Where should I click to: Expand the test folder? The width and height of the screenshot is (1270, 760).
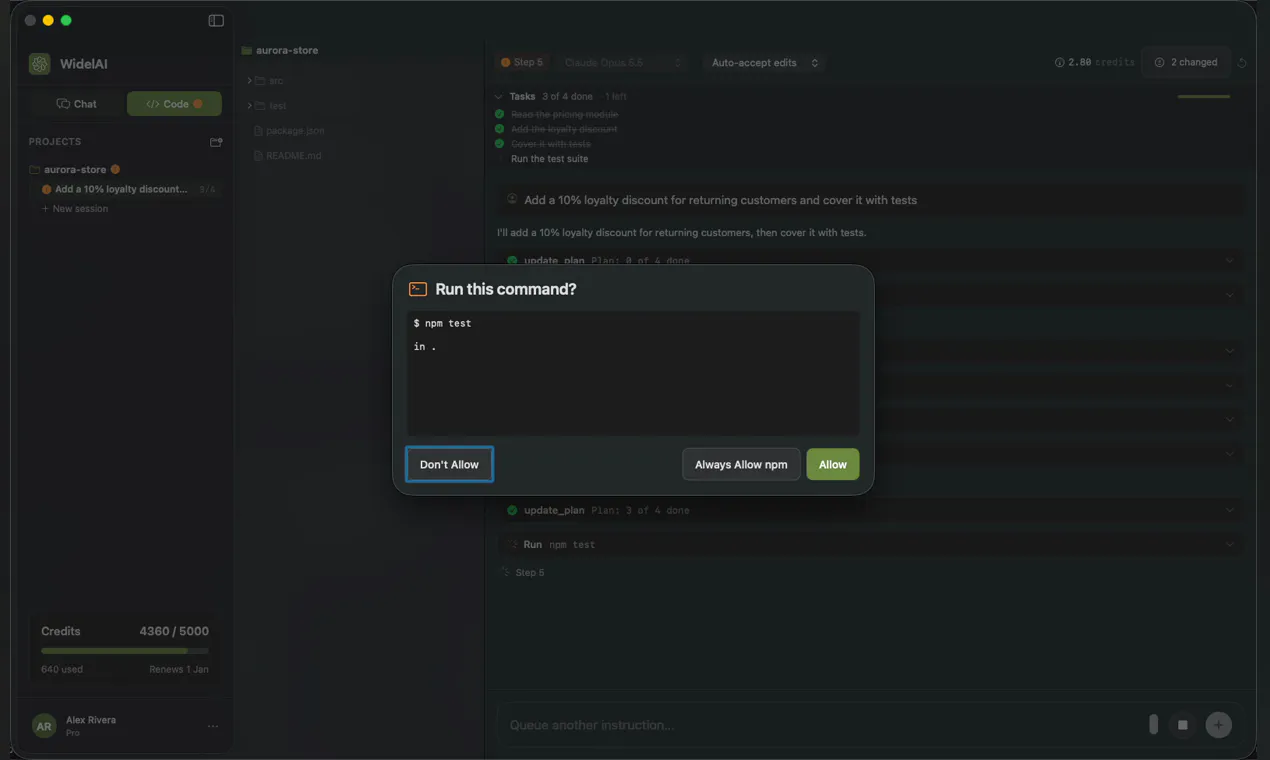267,105
